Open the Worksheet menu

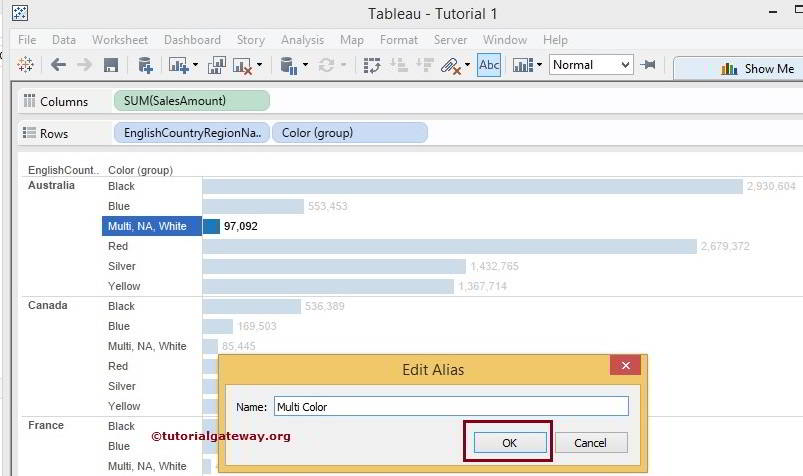click(x=120, y=39)
